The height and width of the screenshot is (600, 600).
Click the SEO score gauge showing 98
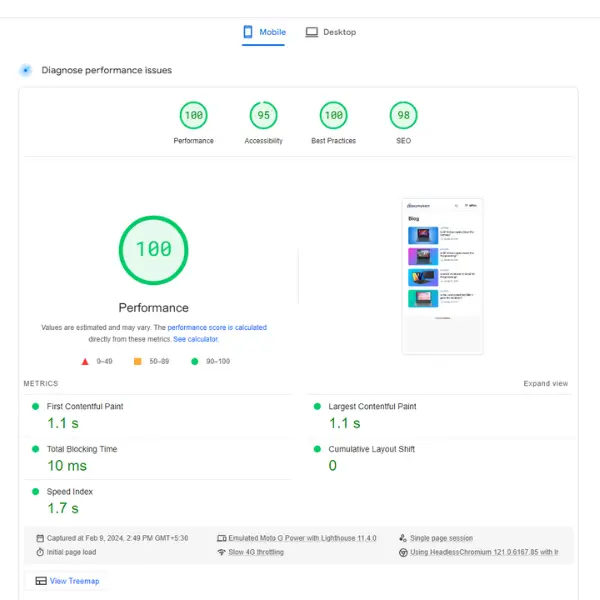(403, 116)
